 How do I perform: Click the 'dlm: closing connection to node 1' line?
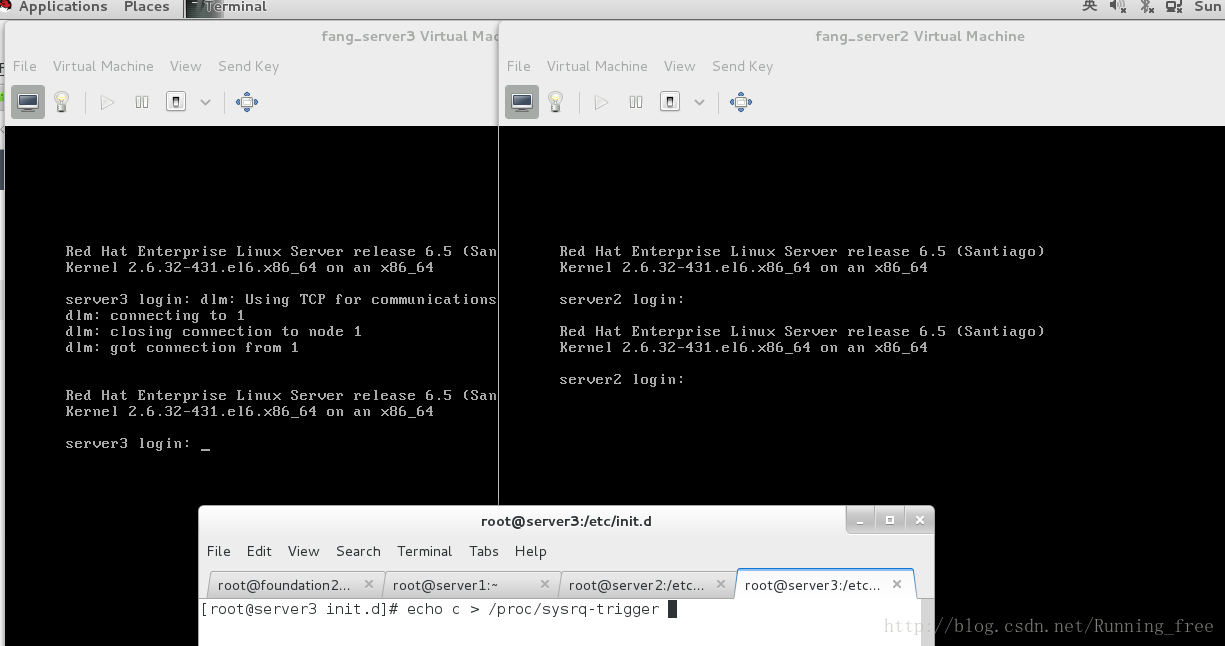[213, 332]
